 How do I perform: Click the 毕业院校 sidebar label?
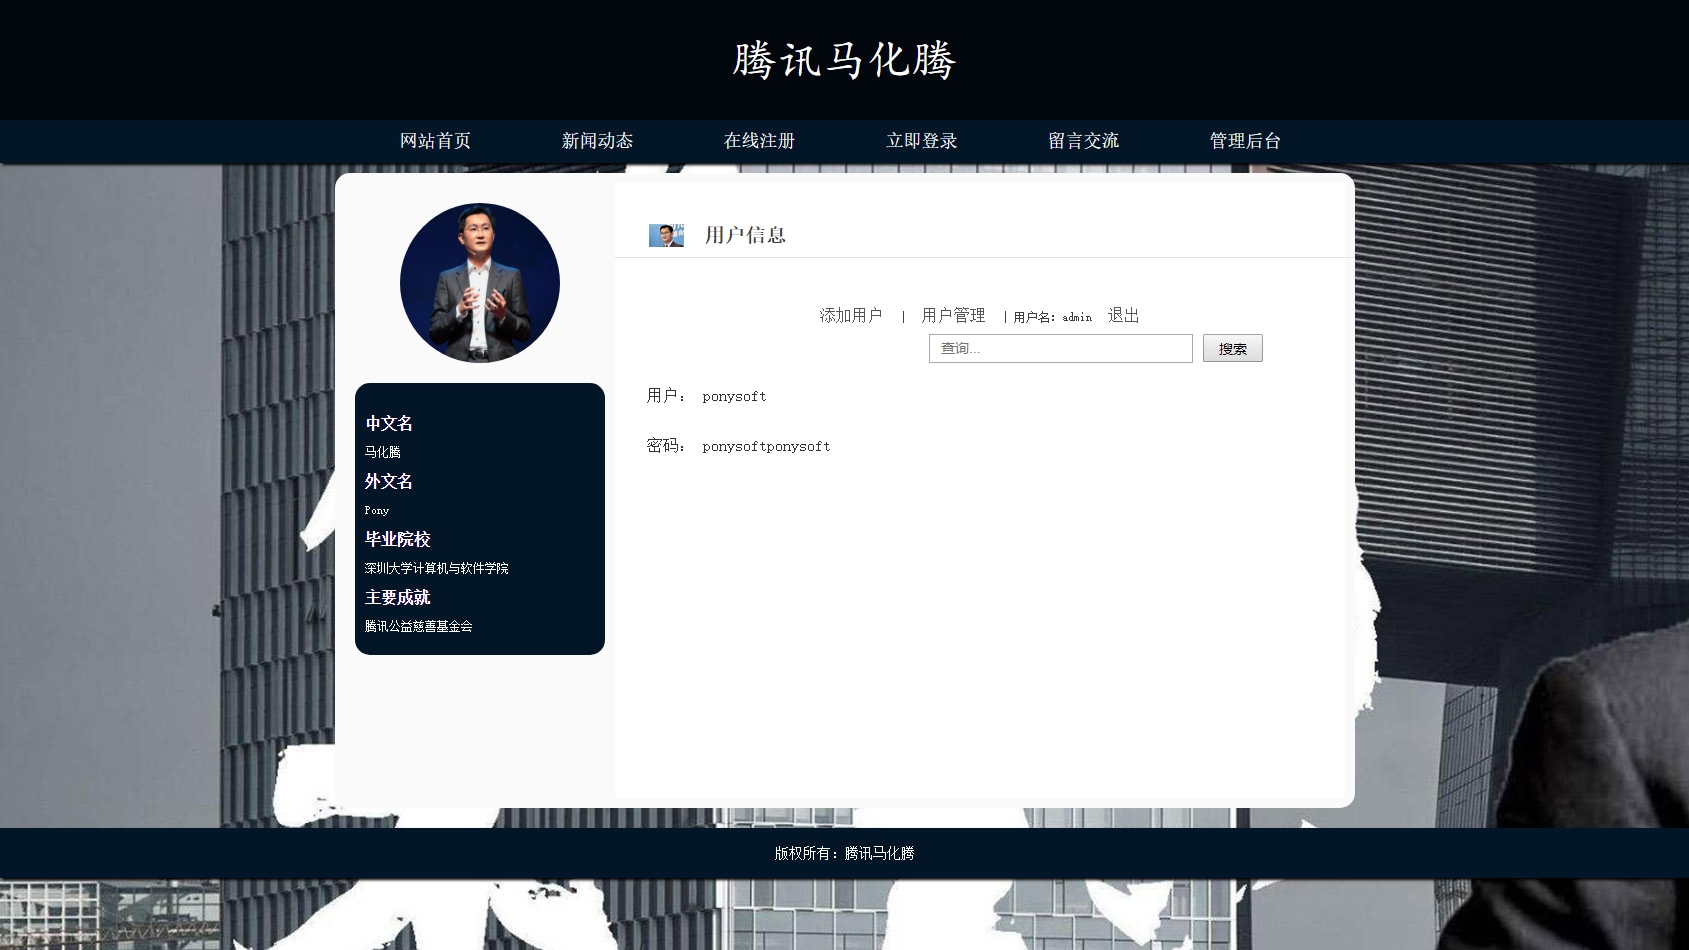(x=397, y=540)
